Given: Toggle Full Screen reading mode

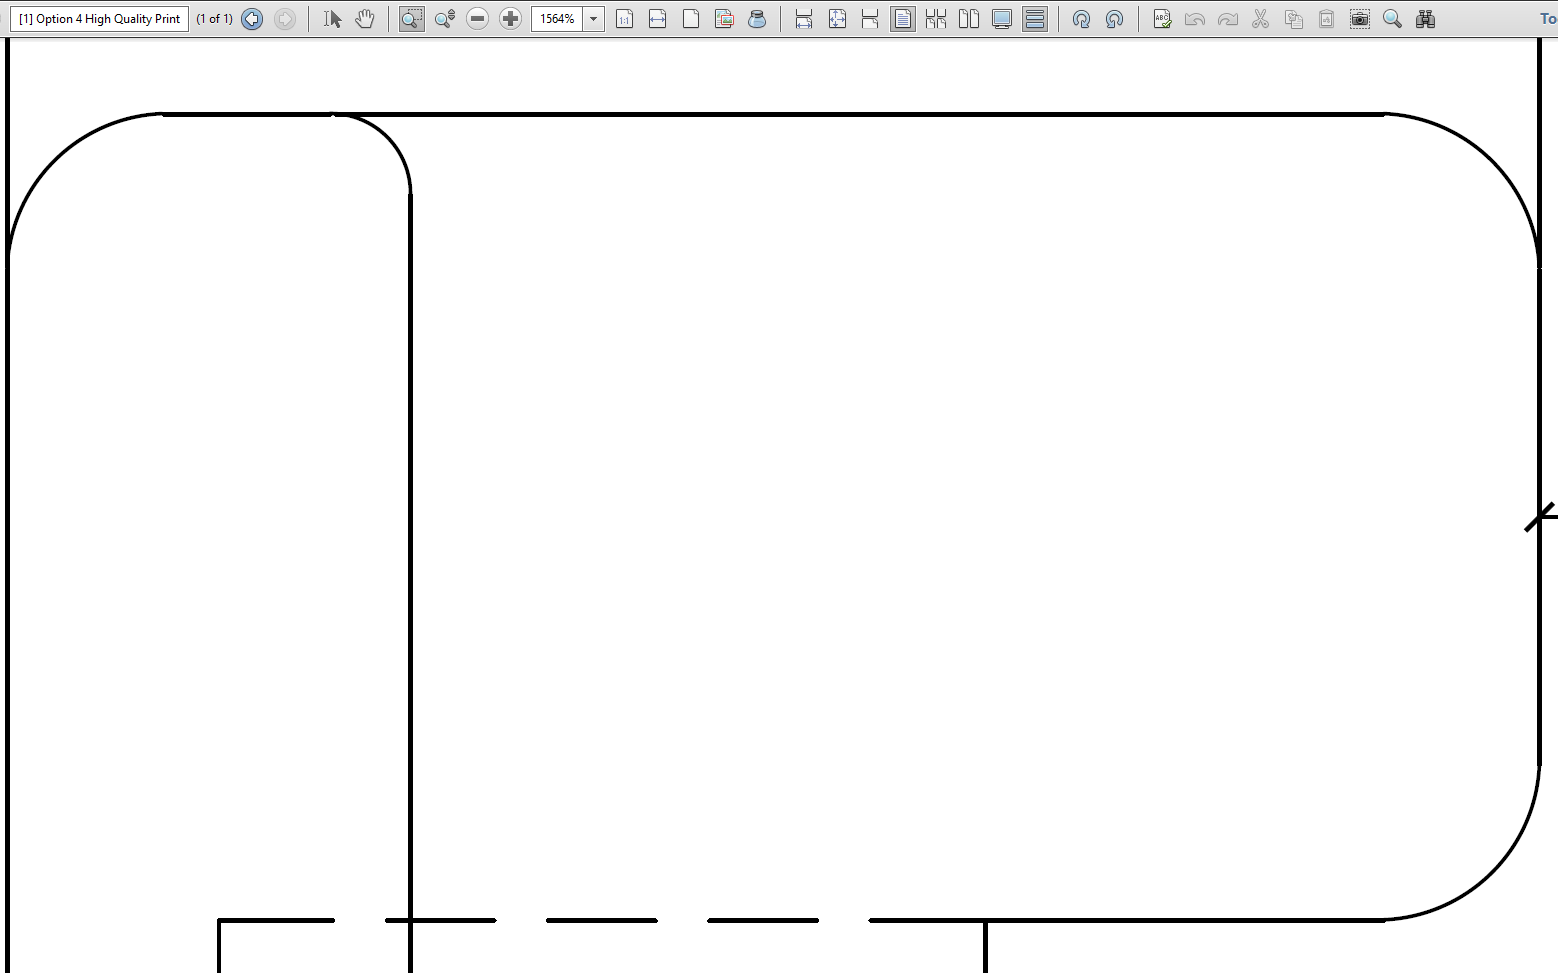Looking at the screenshot, I should 1001,18.
